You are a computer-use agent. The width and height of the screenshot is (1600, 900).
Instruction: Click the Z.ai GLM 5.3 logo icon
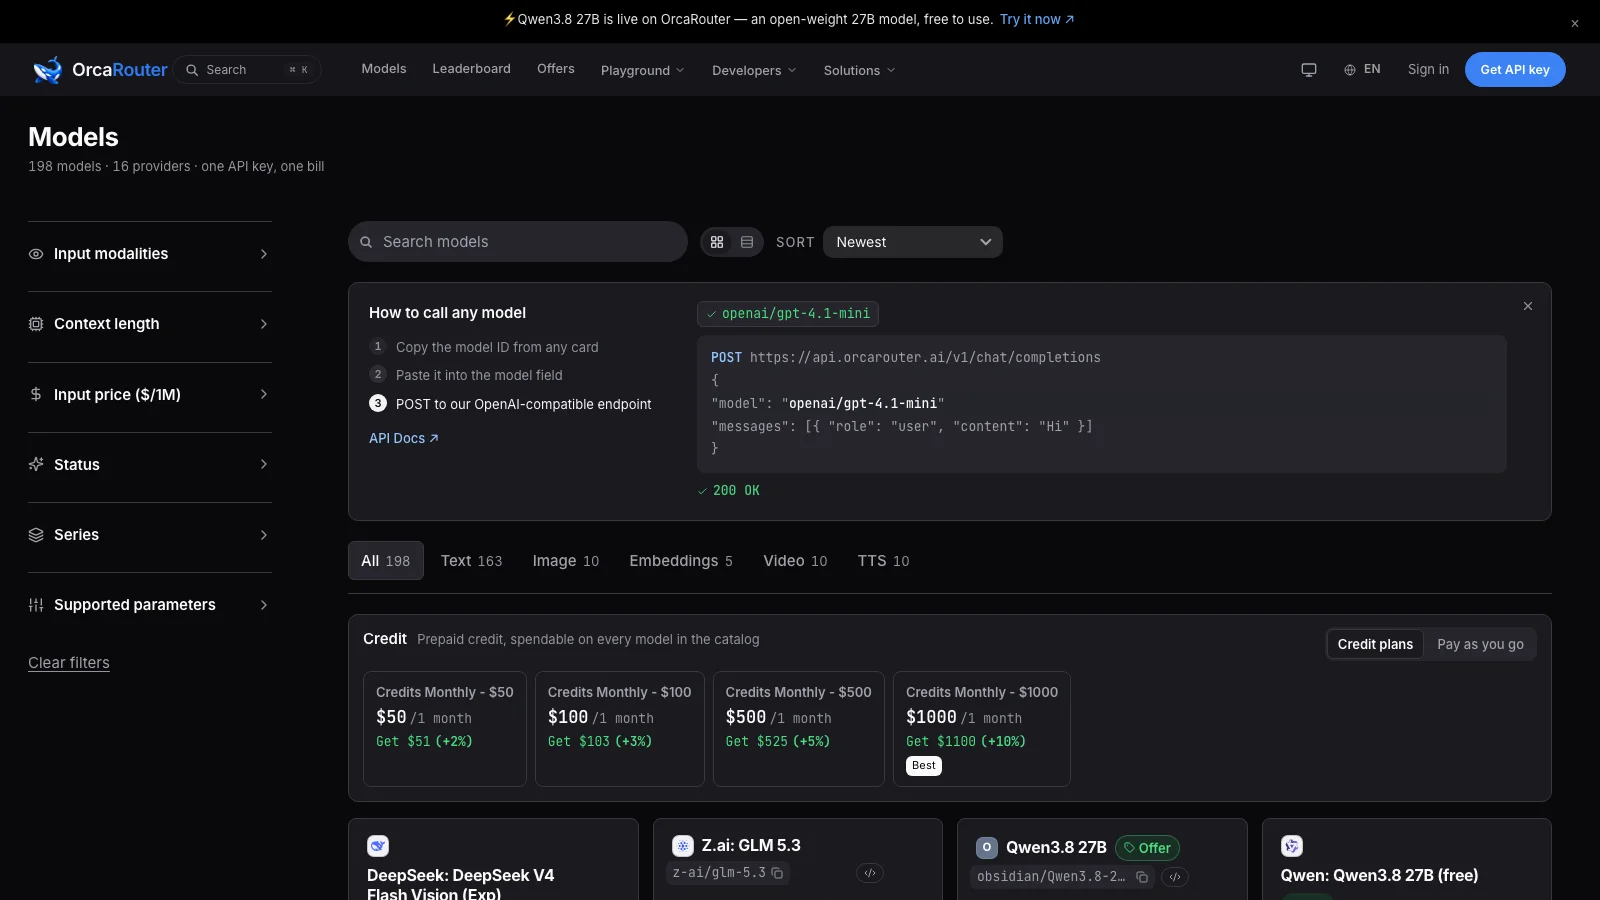click(683, 846)
